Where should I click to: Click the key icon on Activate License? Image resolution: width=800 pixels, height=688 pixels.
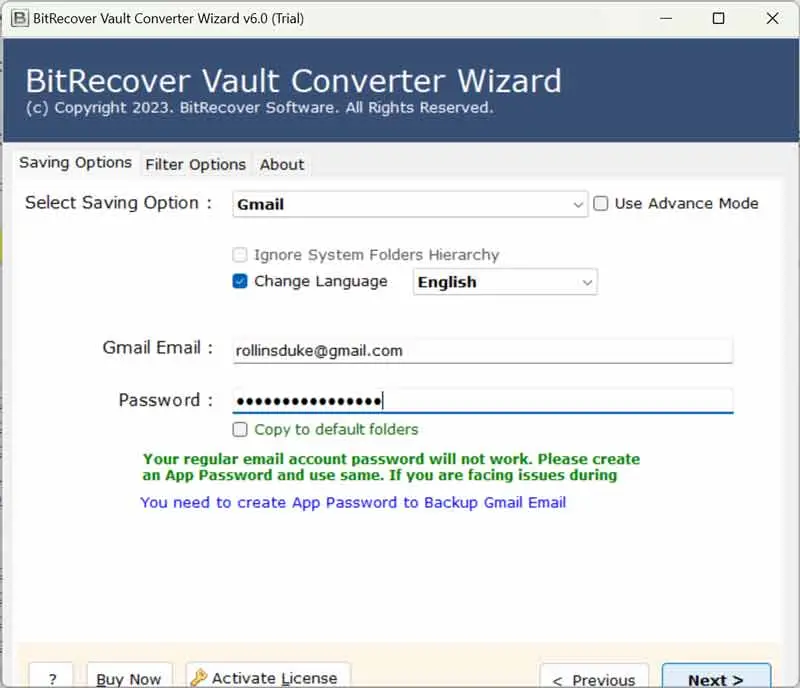click(199, 678)
